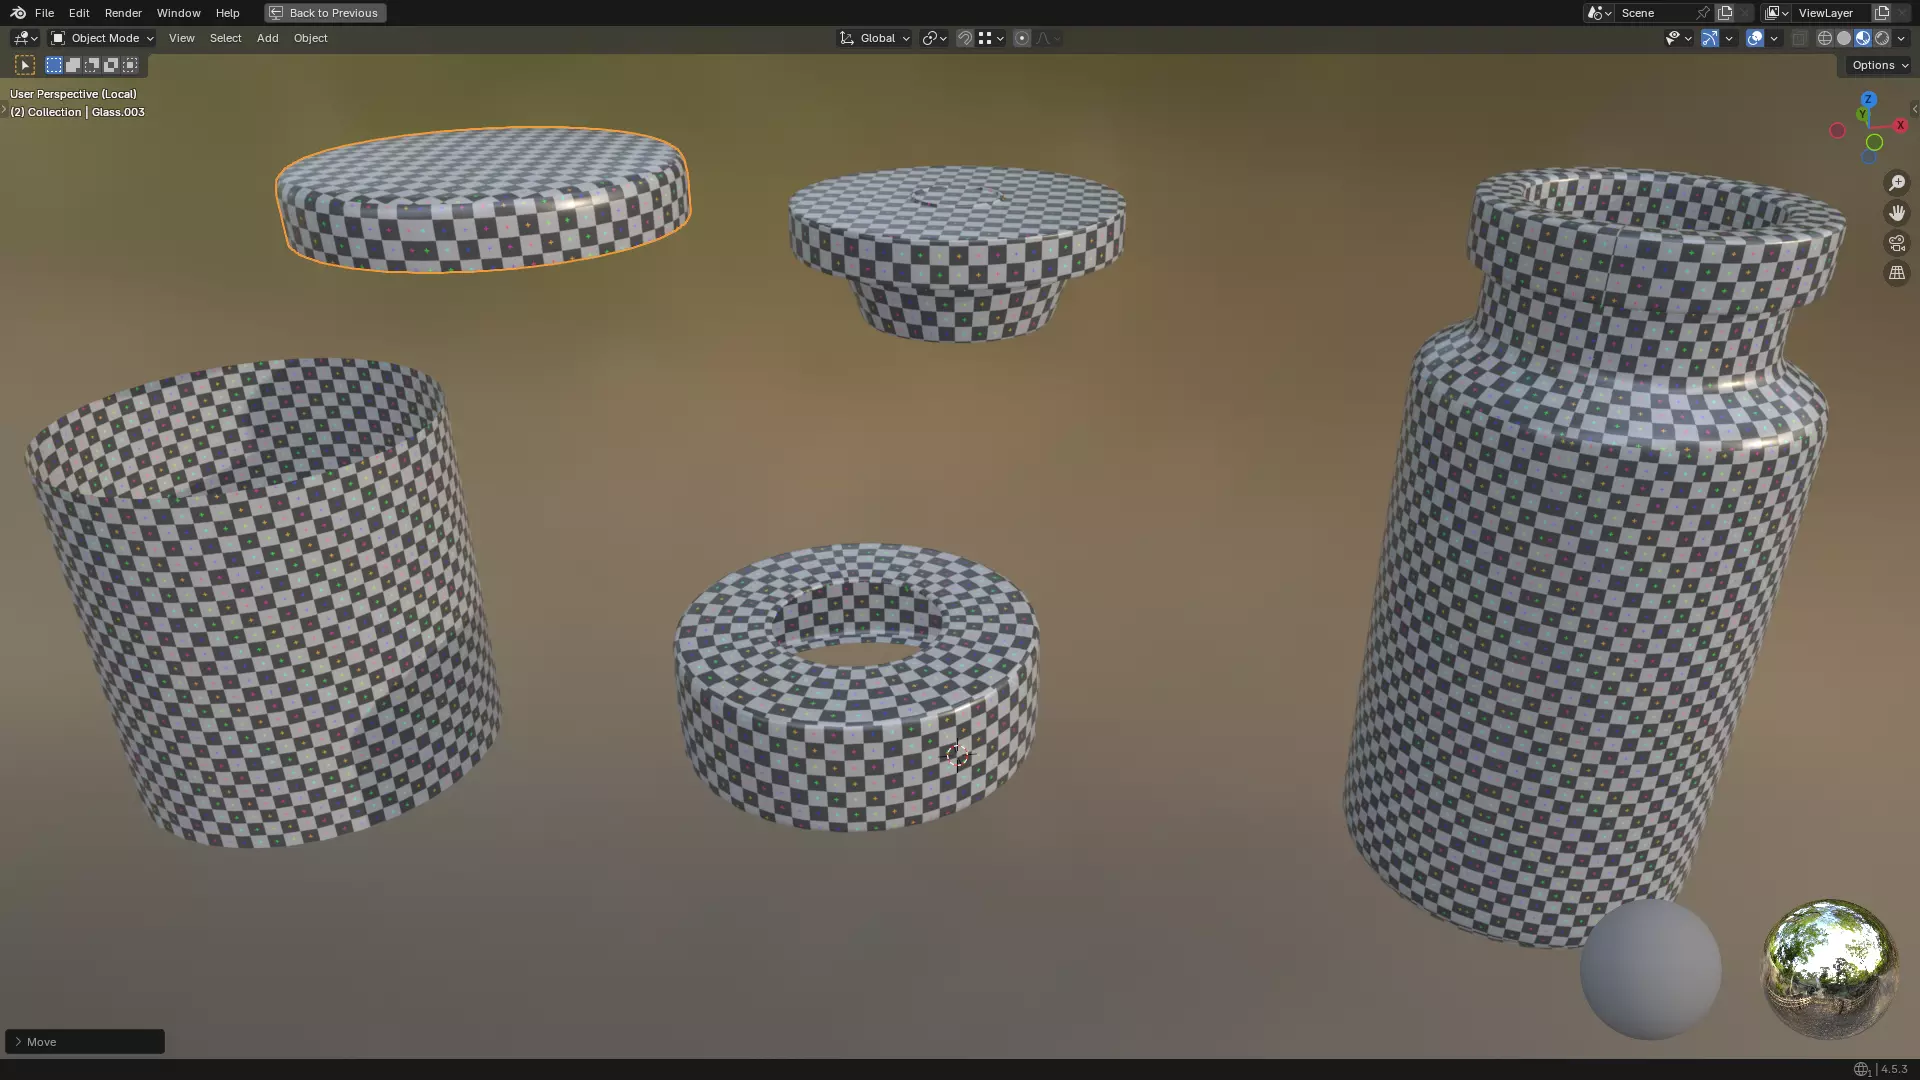The height and width of the screenshot is (1080, 1920).
Task: Toggle proportional editing button
Action: [x=1021, y=38]
